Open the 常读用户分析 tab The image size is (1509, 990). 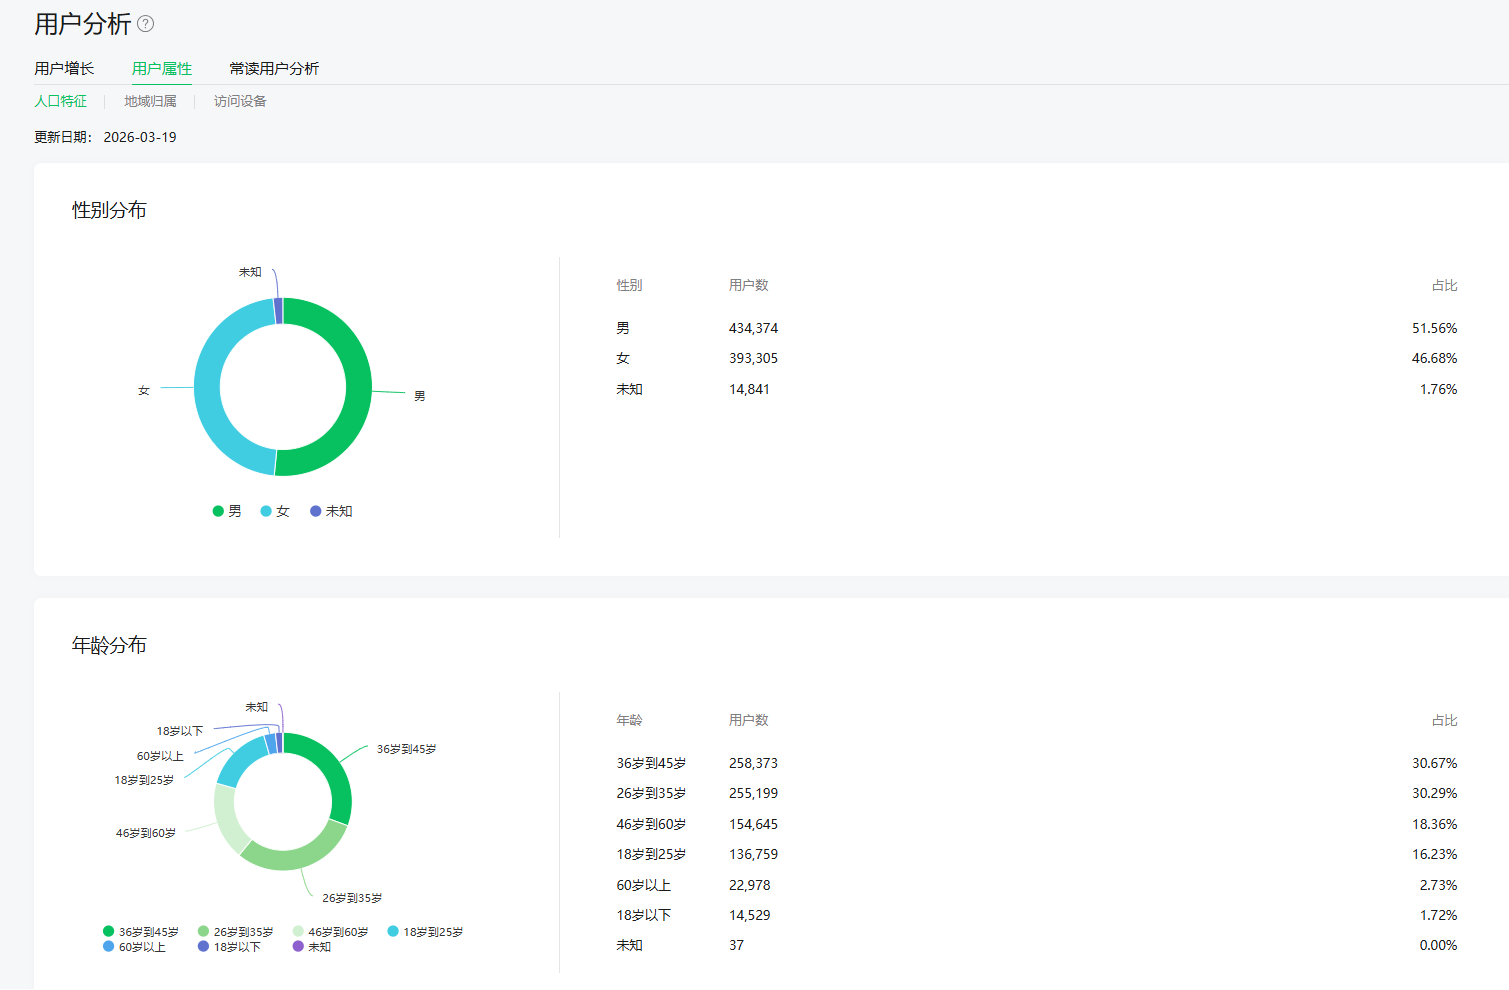coord(274,68)
